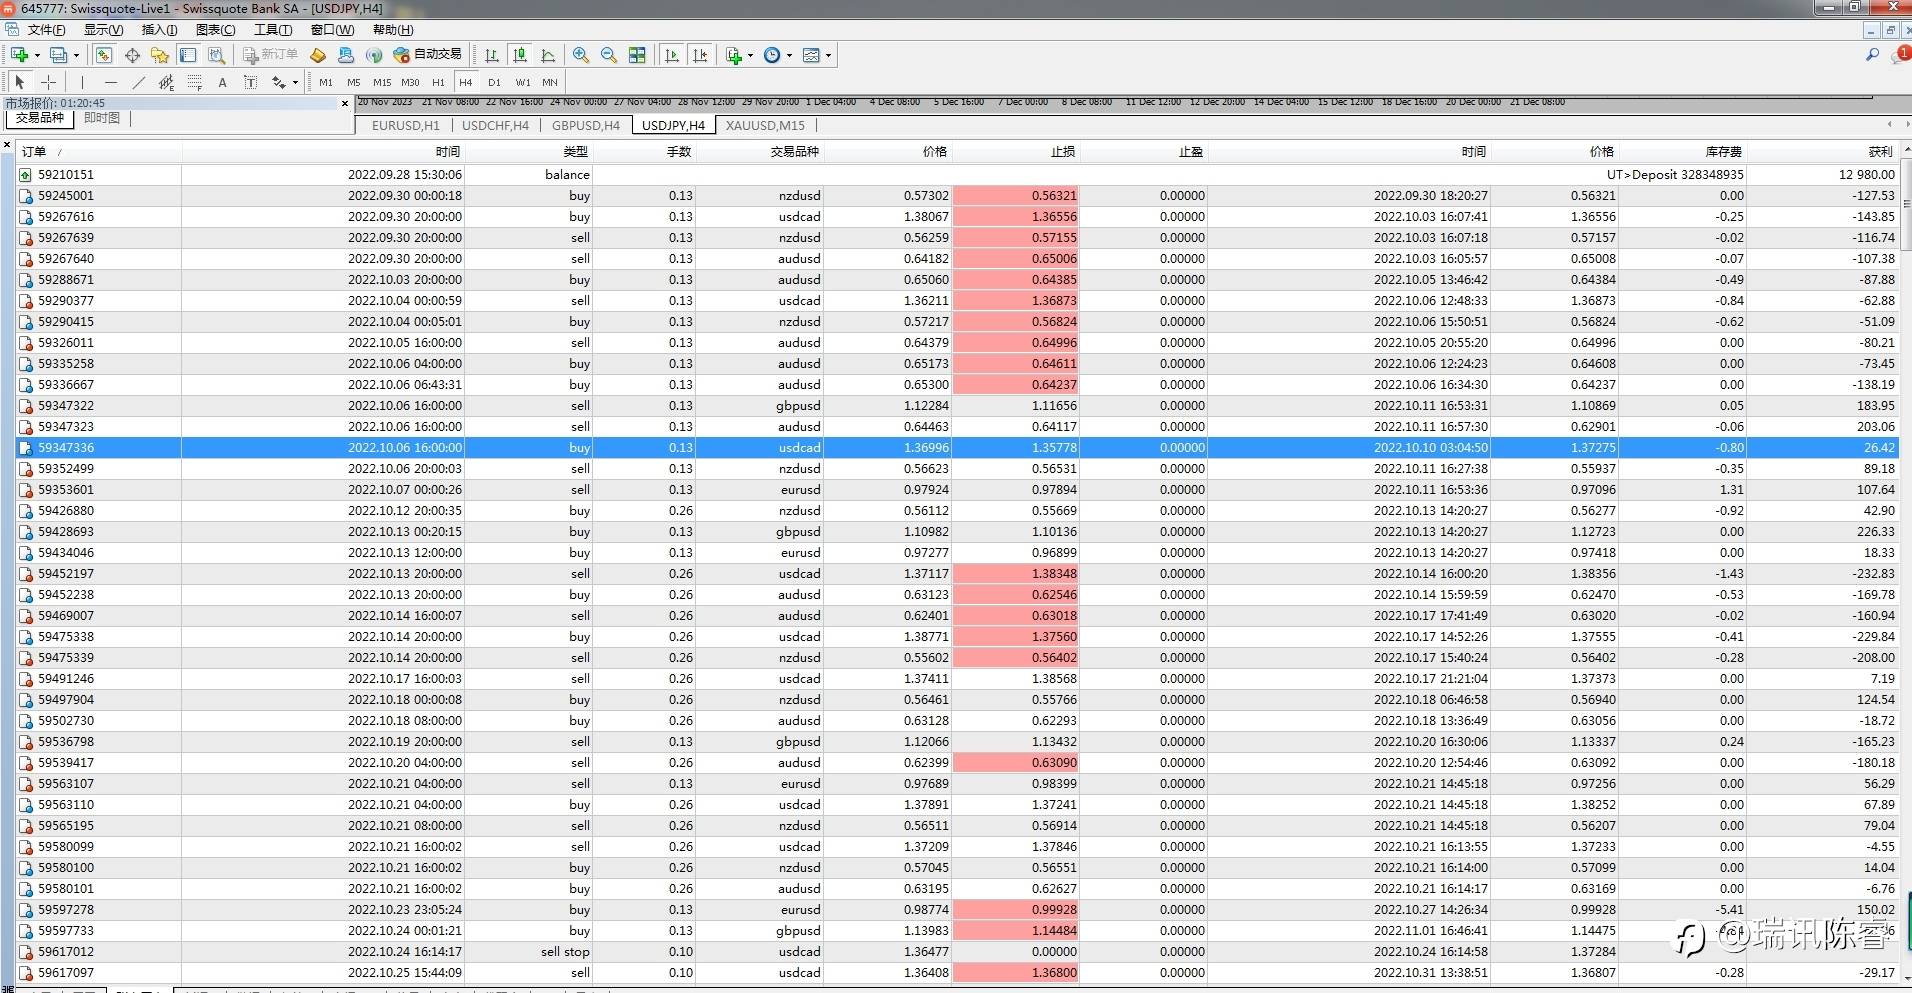Select order row 59428693 gbpusd buy
This screenshot has height=993, width=1912.
click(x=66, y=532)
